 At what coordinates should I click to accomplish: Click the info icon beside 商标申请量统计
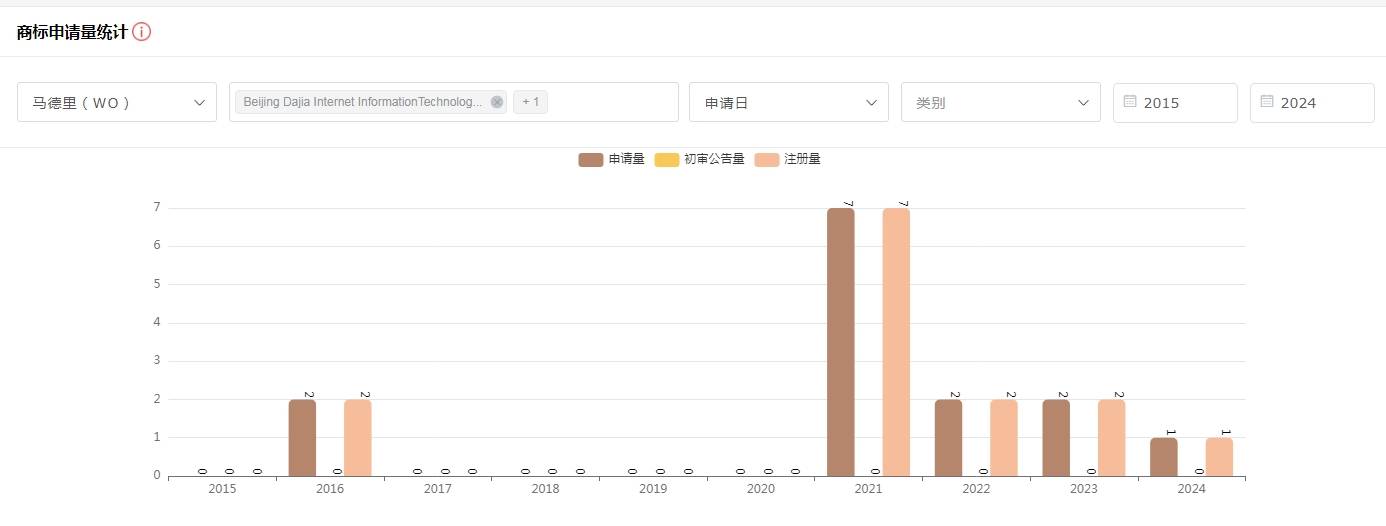pyautogui.click(x=142, y=32)
